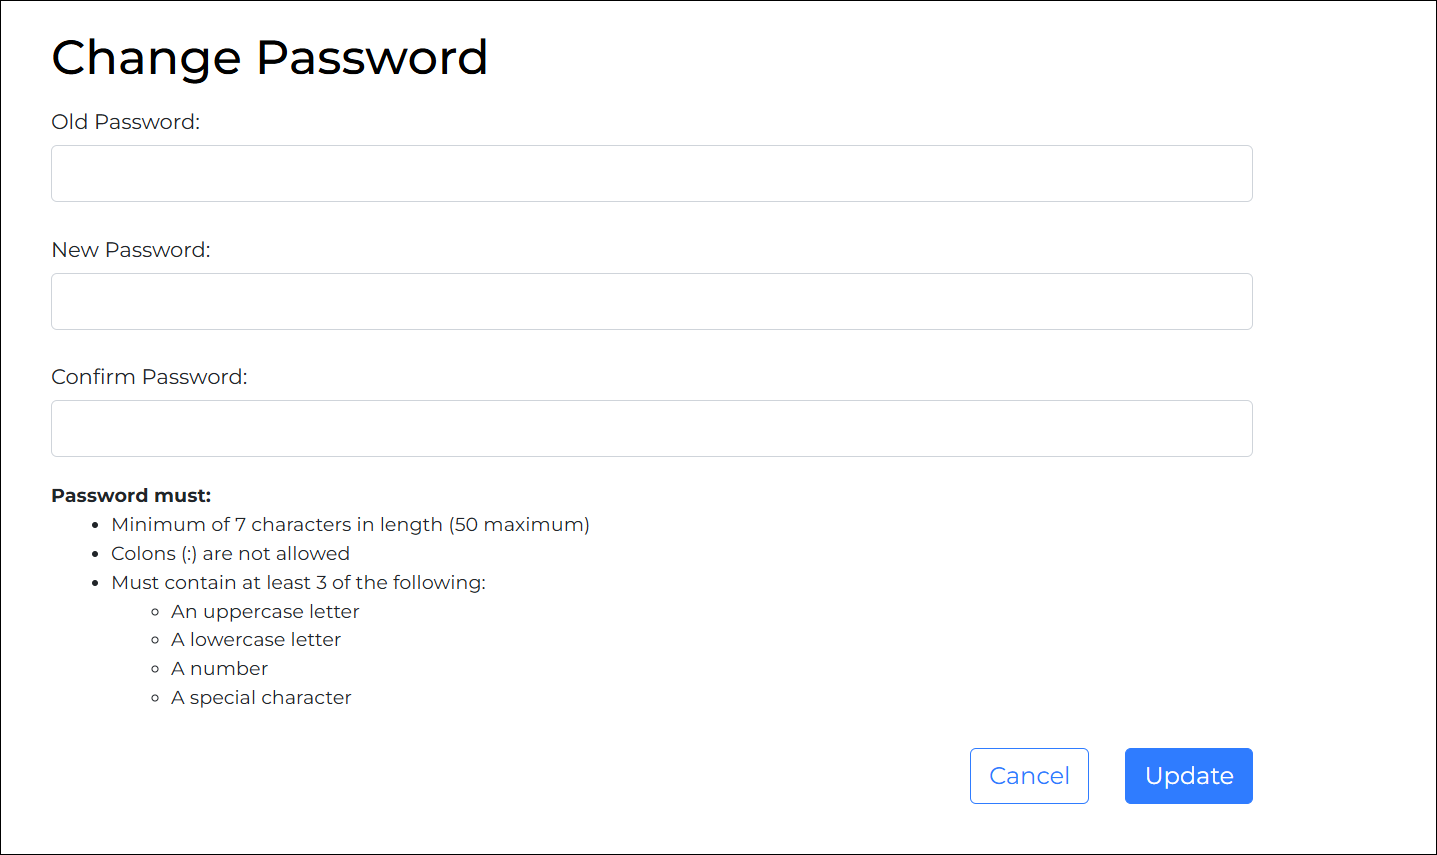Click the 'A number' list item
Viewport: 1437px width, 855px height.
[x=219, y=669]
